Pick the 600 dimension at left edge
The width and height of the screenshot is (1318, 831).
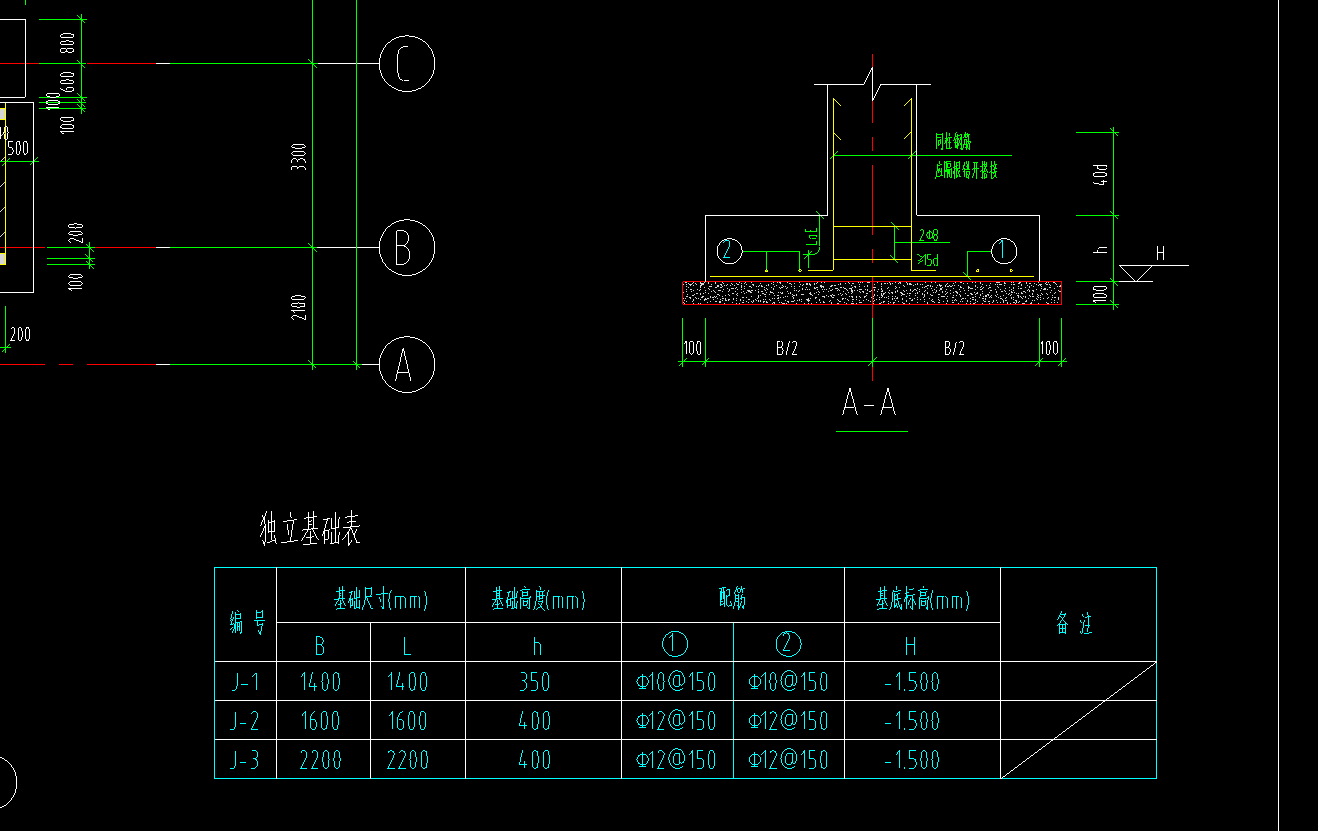tap(68, 81)
